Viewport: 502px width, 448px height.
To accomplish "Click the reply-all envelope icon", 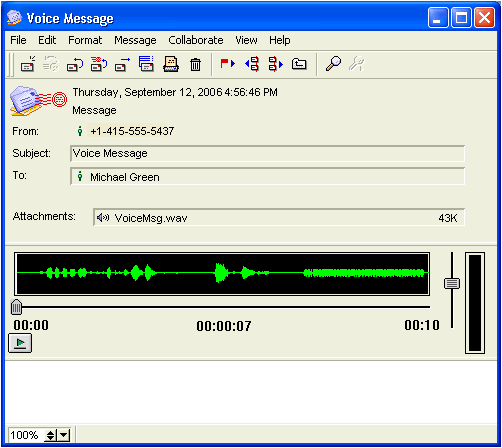I will coord(99,64).
